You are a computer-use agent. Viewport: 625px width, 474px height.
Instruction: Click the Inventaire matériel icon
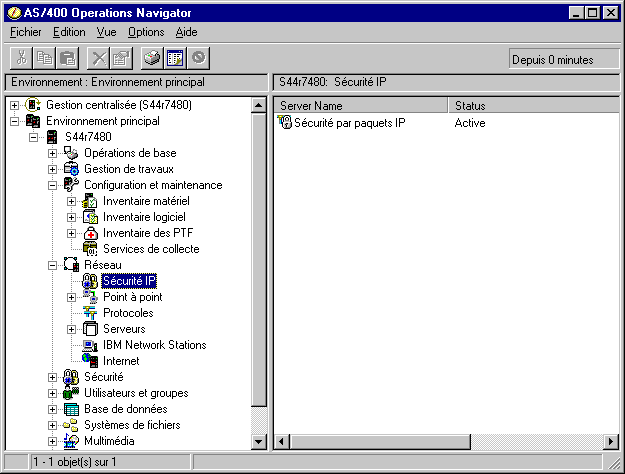pos(90,201)
